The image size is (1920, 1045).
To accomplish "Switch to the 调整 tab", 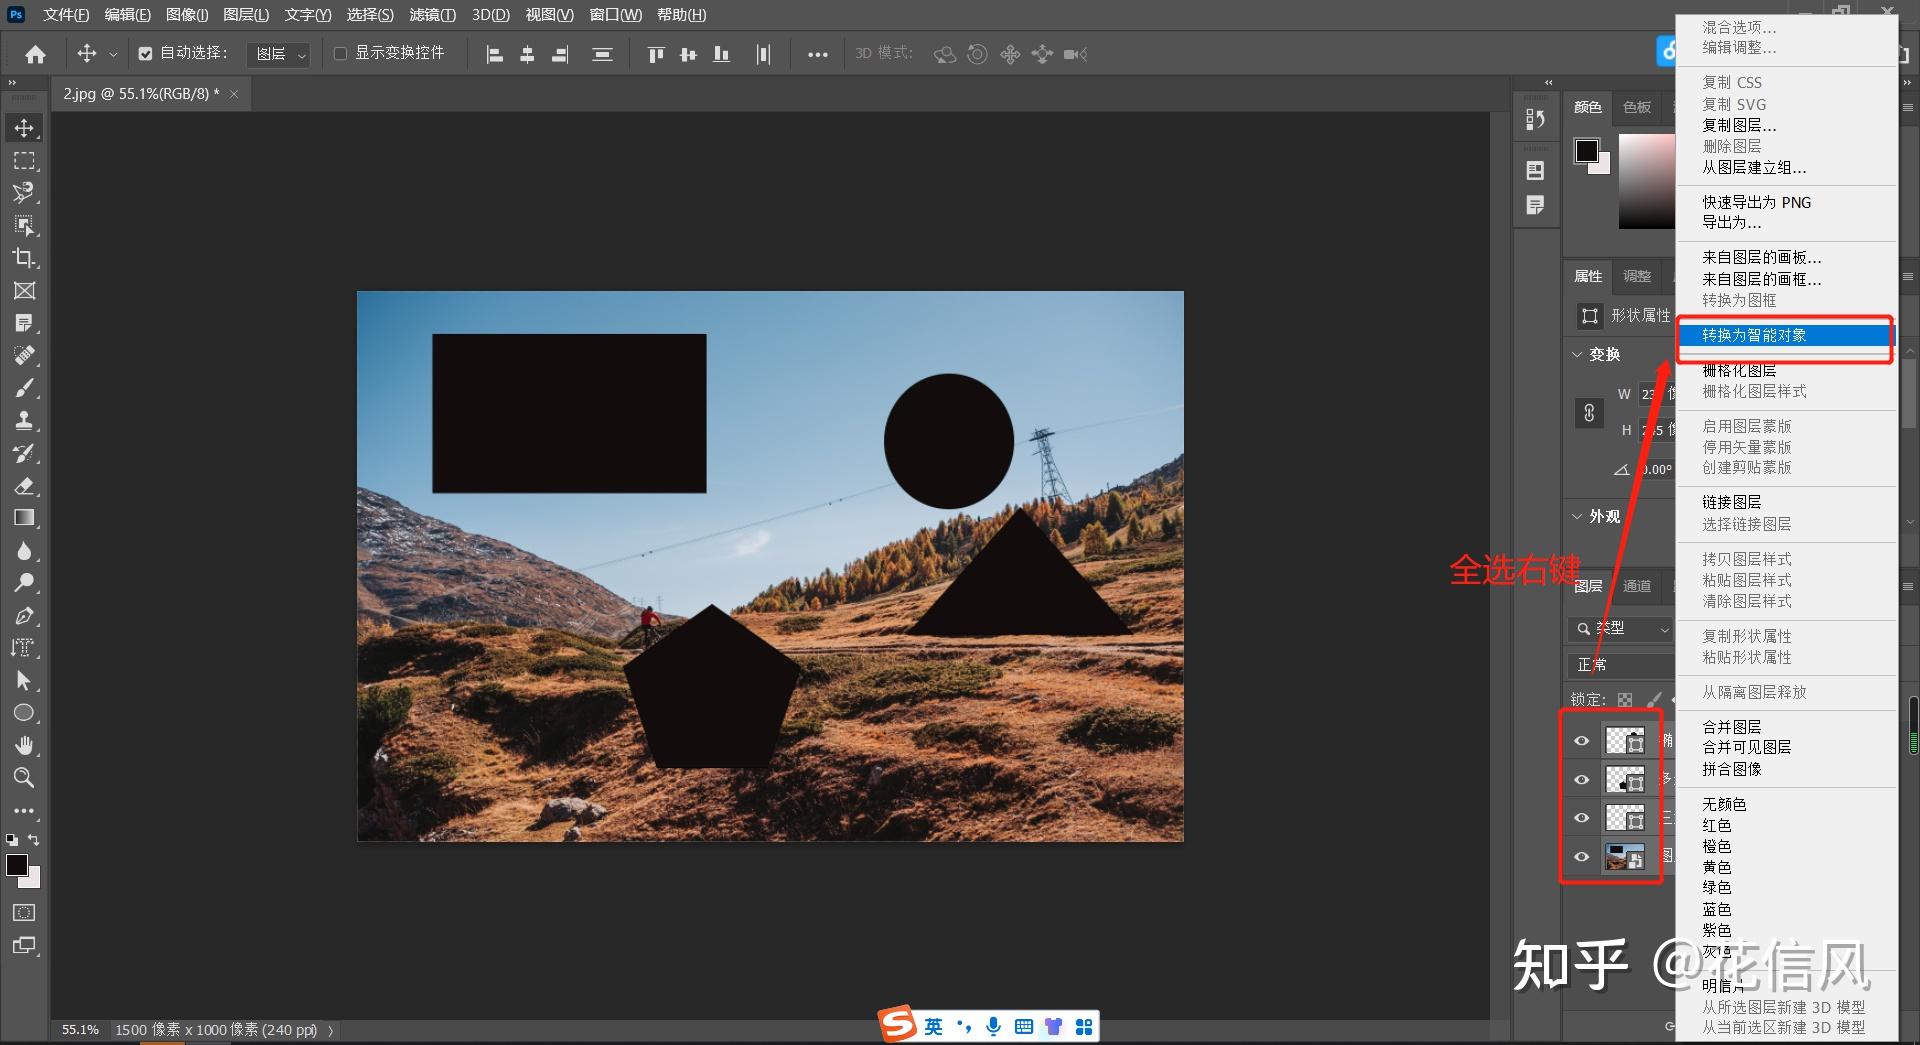I will pyautogui.click(x=1637, y=276).
